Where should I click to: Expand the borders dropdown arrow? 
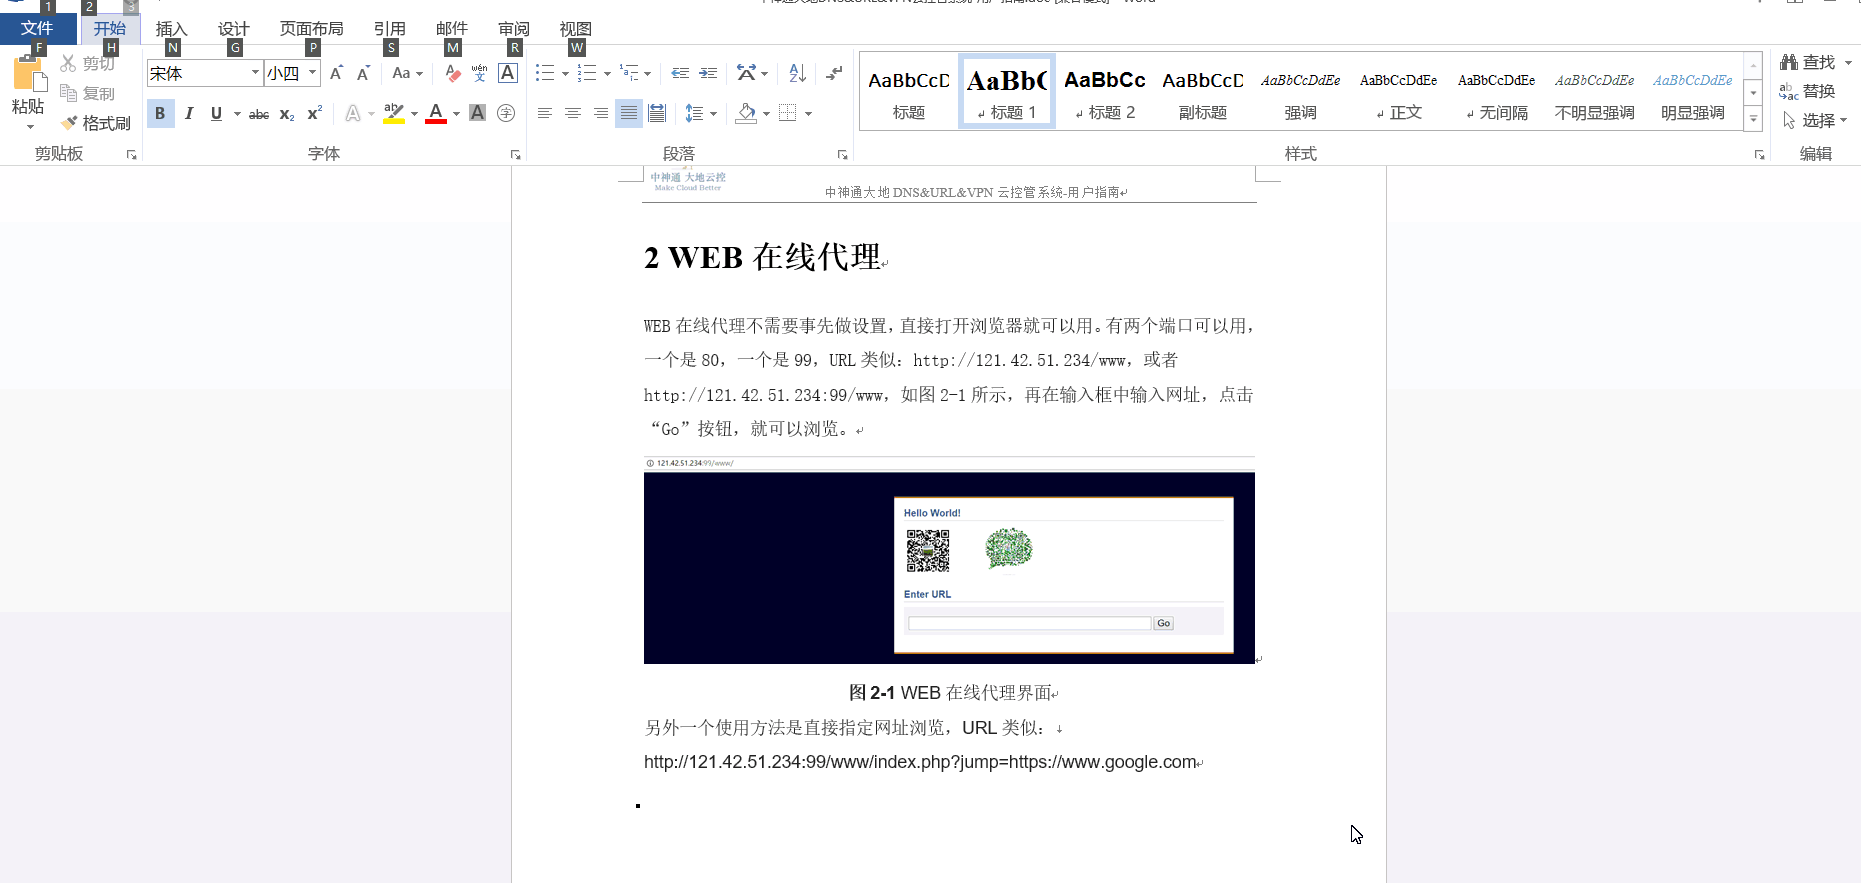coord(808,114)
